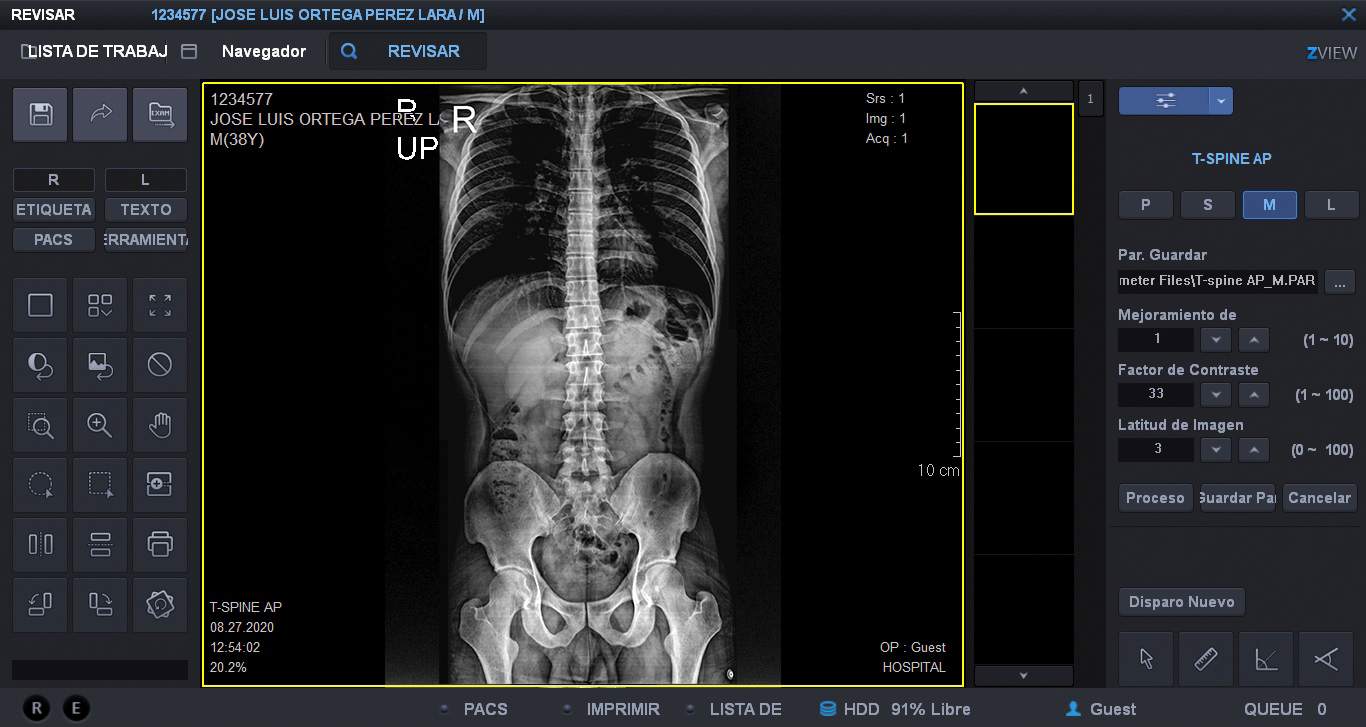Click the print image icon
Screen dimensions: 1366x727
160,544
